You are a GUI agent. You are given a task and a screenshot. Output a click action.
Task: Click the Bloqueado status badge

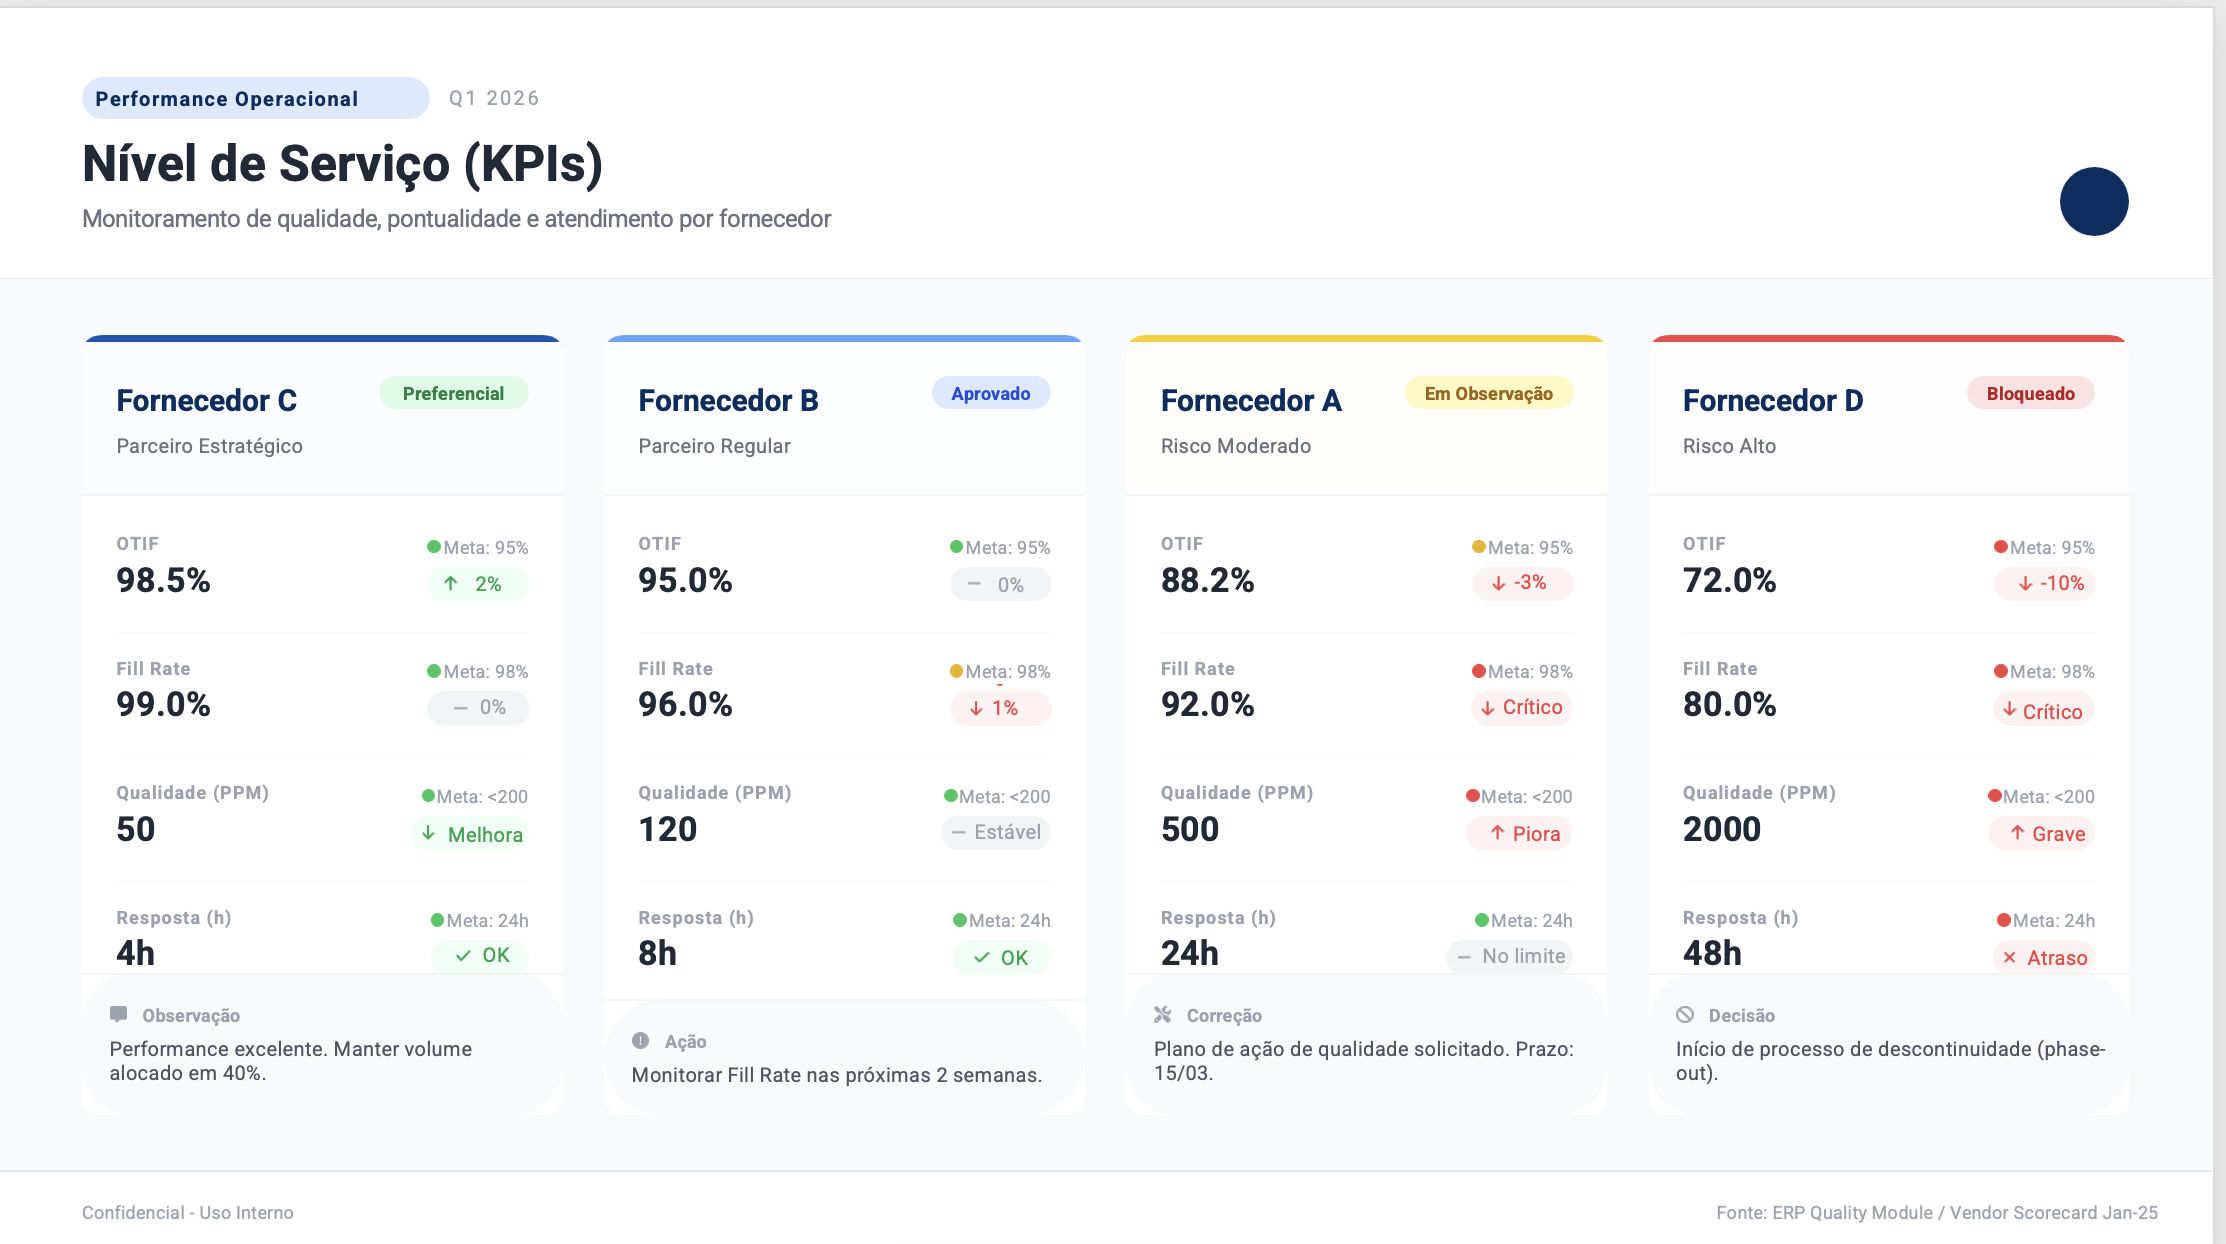[x=2031, y=393]
